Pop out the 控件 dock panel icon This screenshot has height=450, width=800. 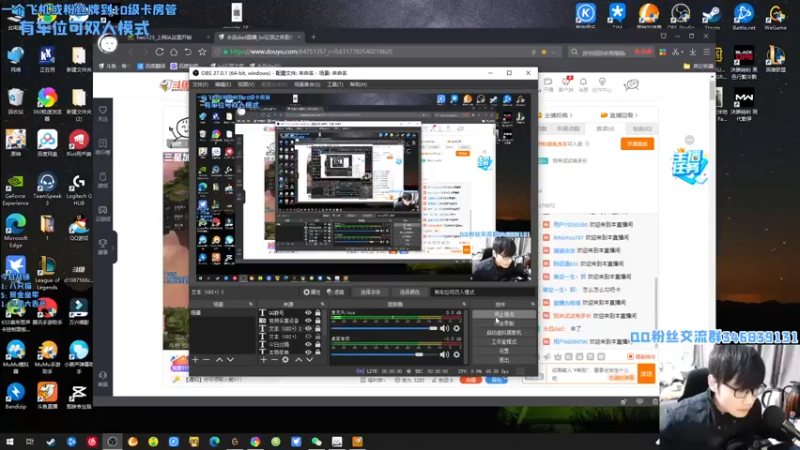point(533,304)
